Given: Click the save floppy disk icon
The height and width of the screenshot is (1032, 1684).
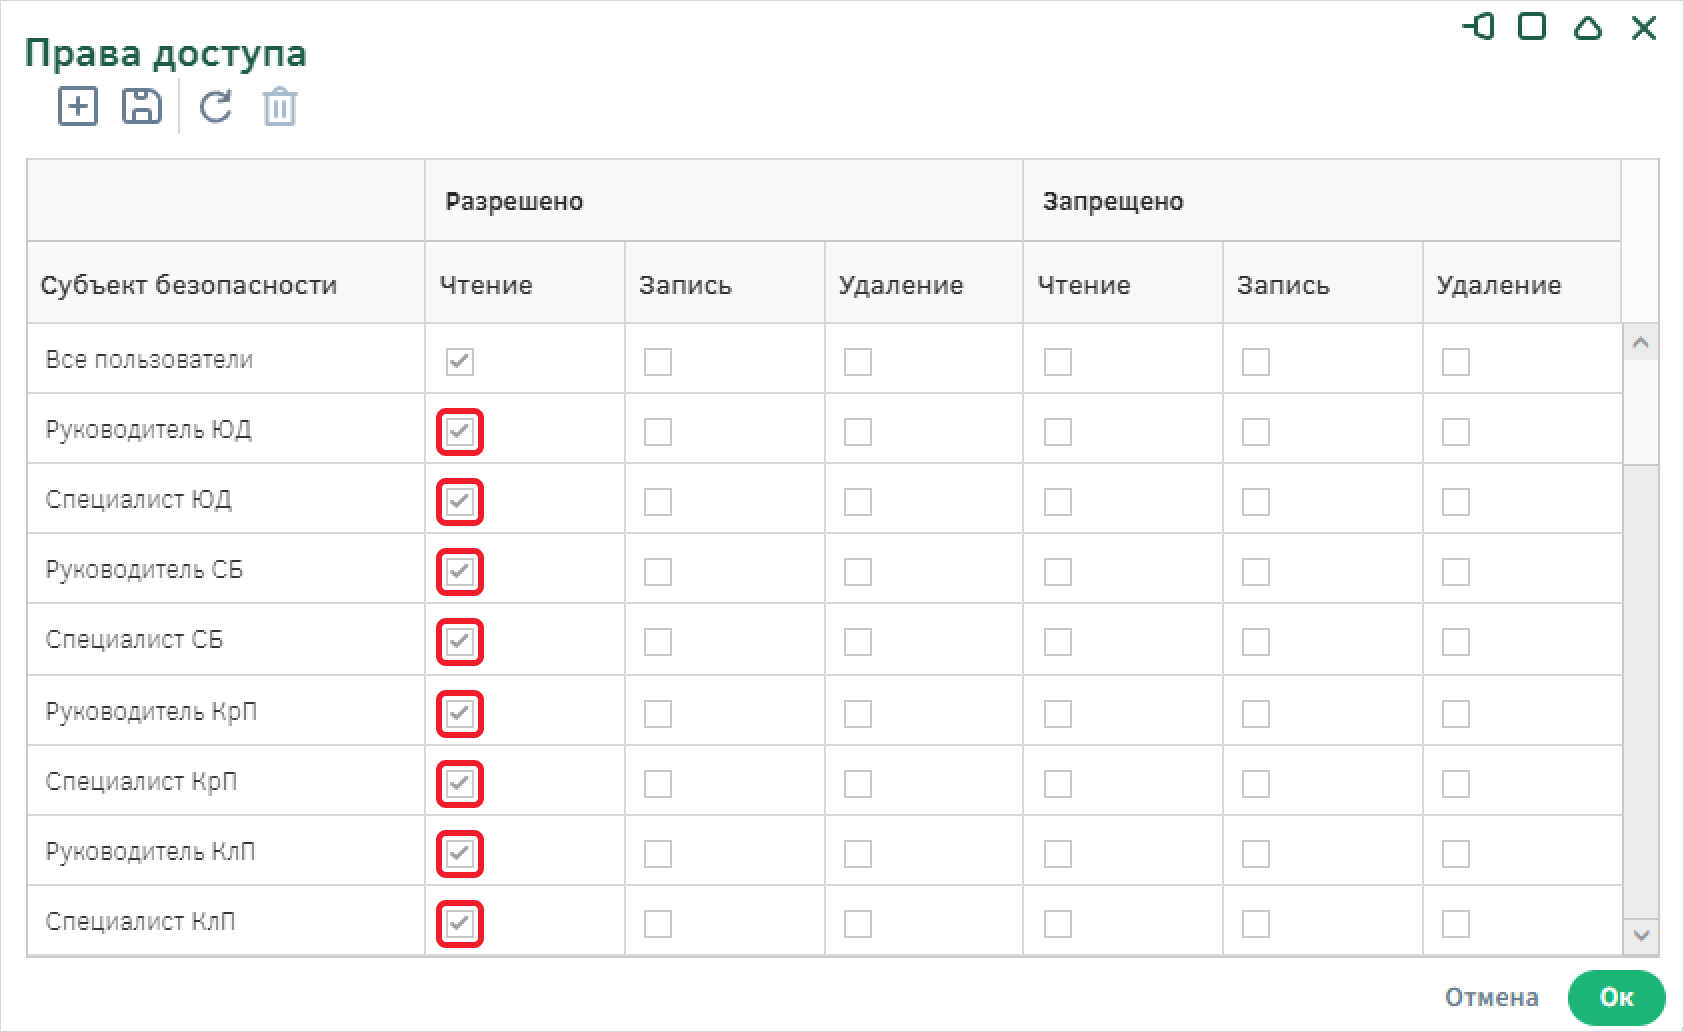Looking at the screenshot, I should tap(142, 106).
